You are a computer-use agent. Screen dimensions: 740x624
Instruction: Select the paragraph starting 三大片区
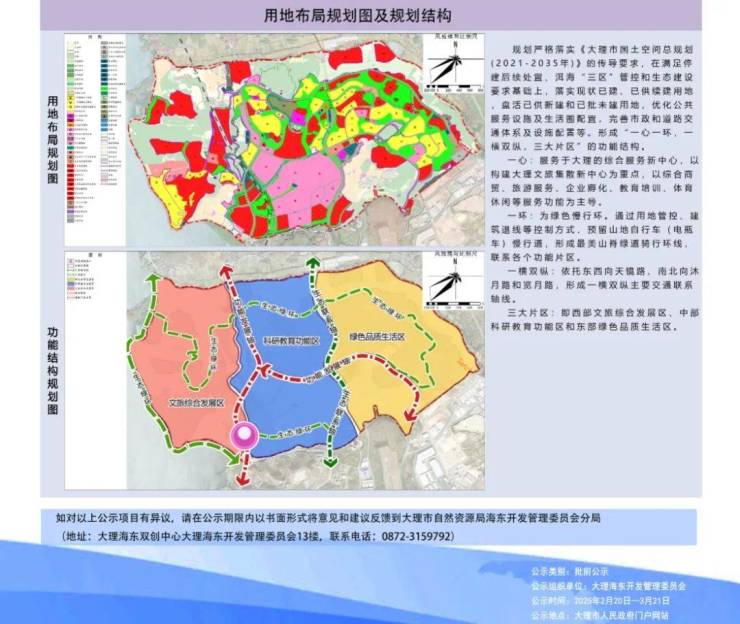pyautogui.click(x=594, y=320)
